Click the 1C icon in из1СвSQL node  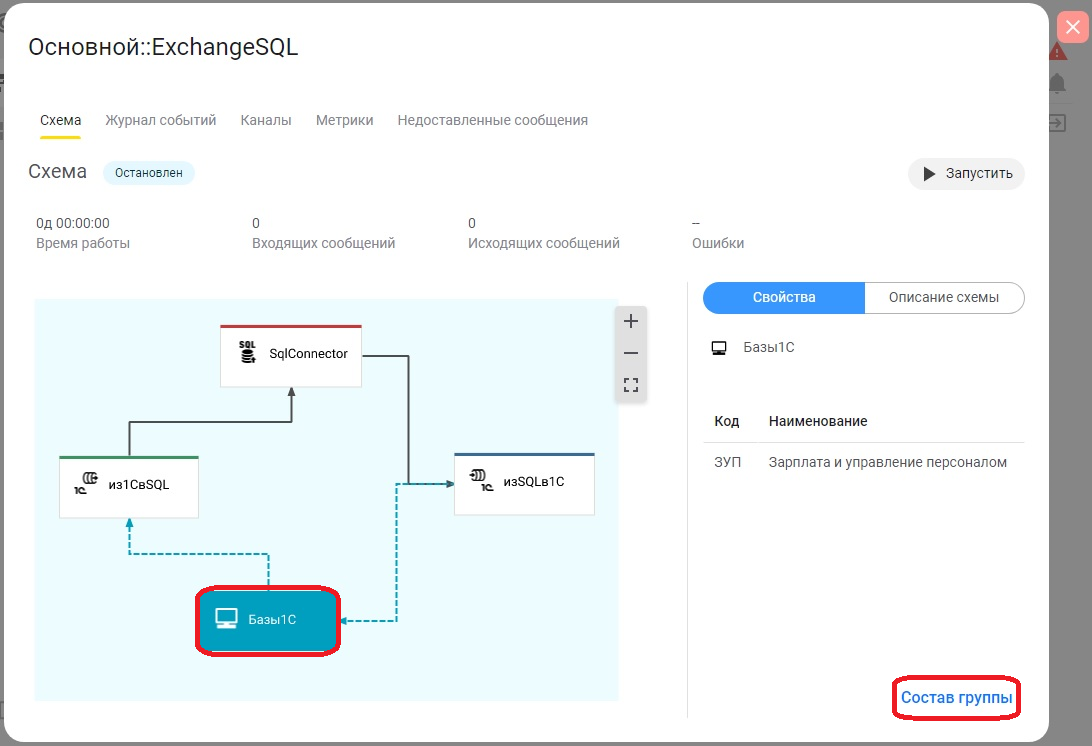85,484
